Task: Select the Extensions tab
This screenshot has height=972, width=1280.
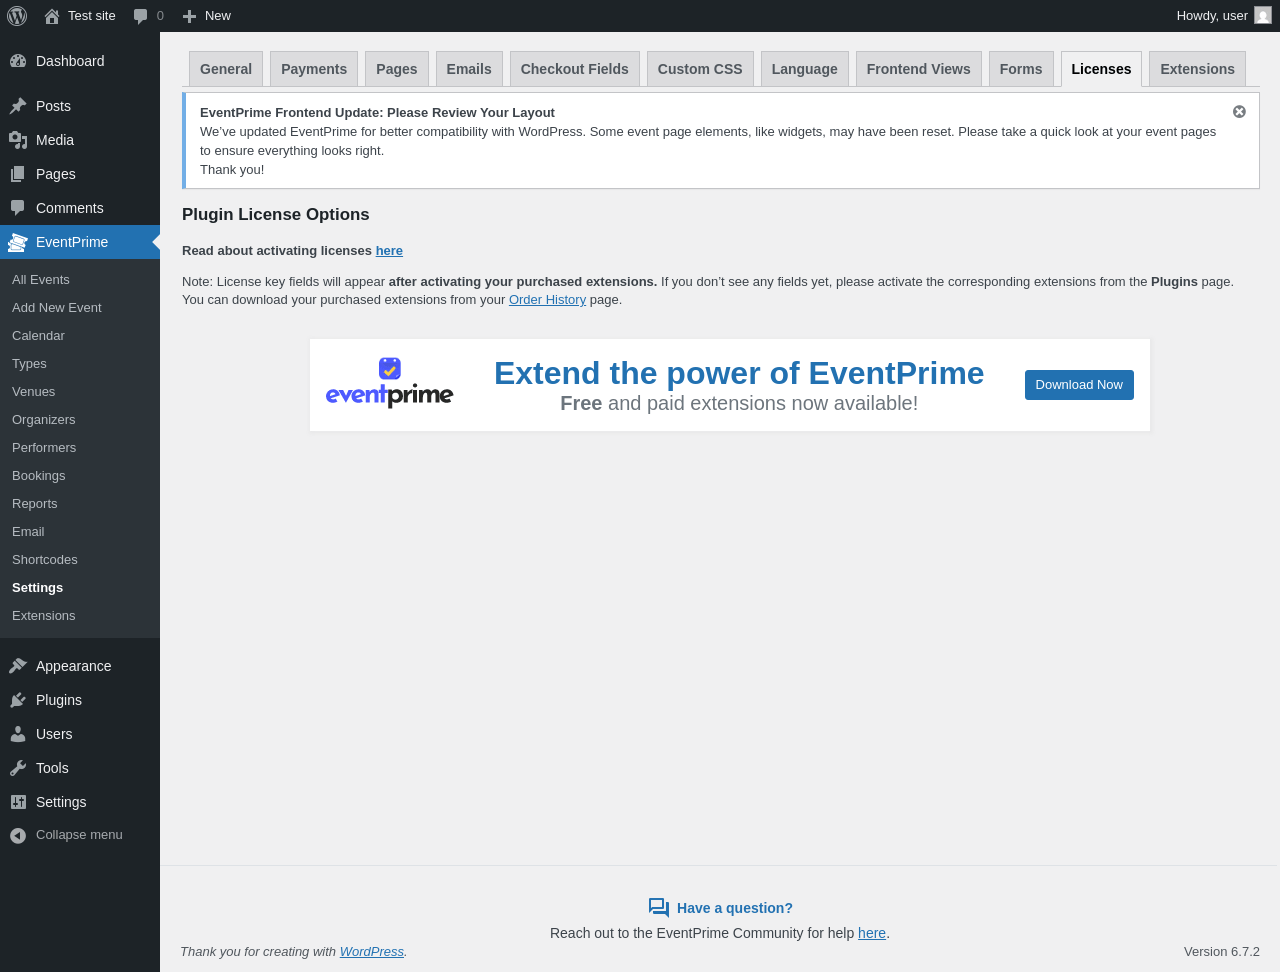Action: (1197, 69)
